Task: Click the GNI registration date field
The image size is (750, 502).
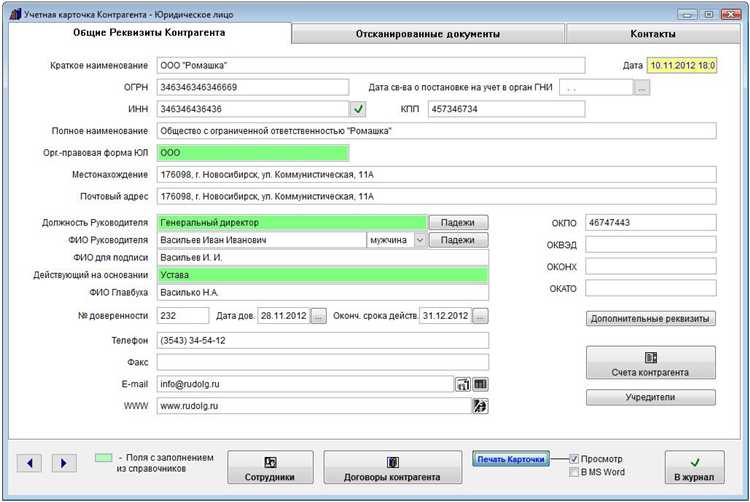Action: [x=596, y=87]
